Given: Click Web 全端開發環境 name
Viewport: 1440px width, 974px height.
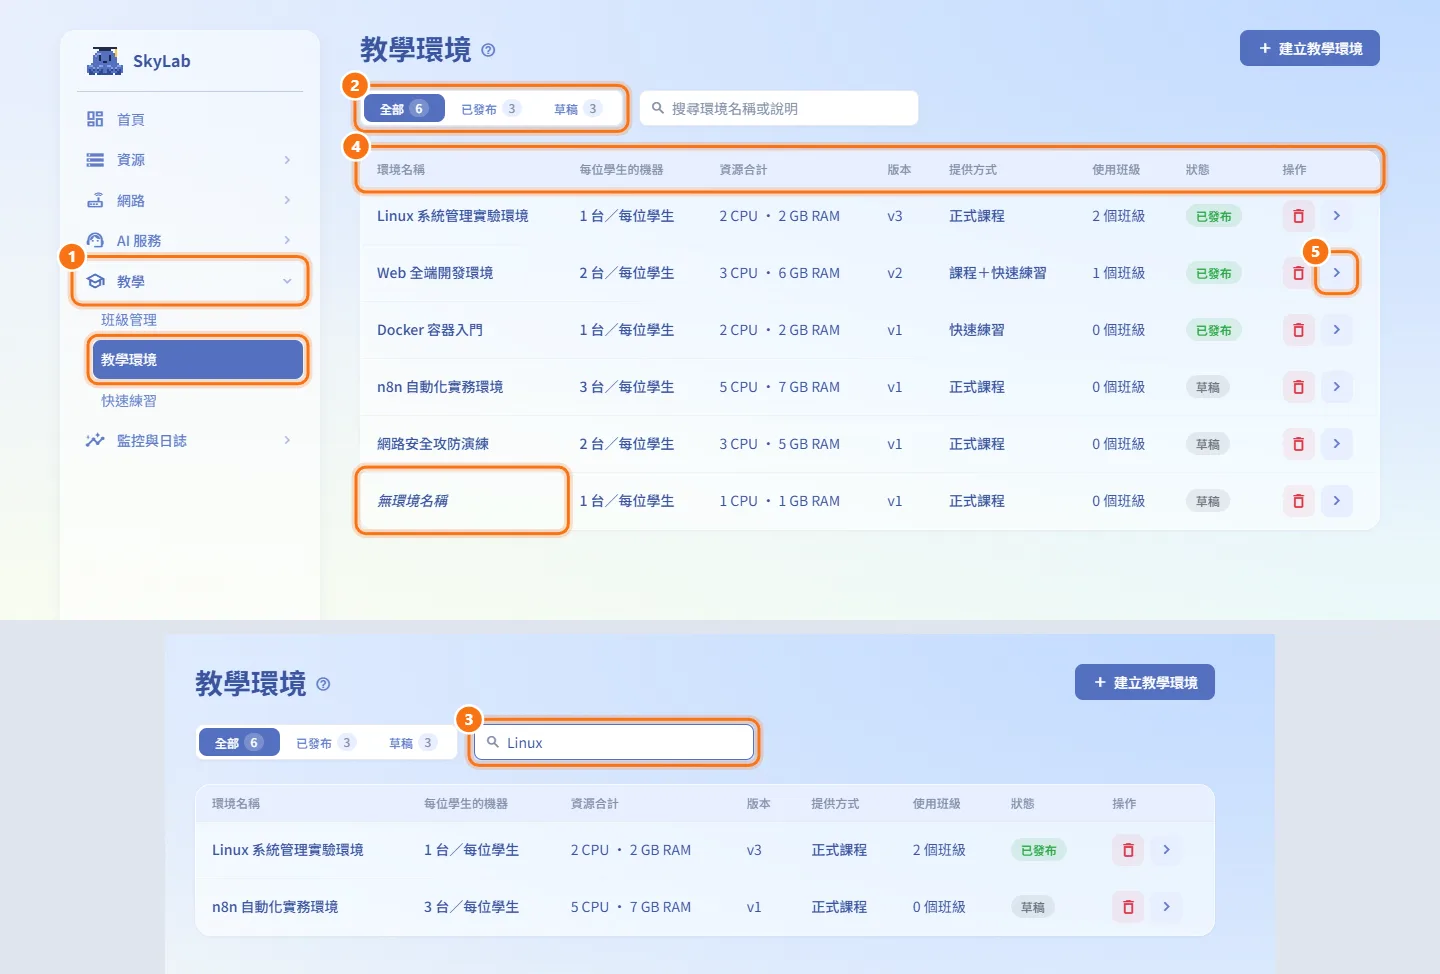Looking at the screenshot, I should pyautogui.click(x=435, y=273).
